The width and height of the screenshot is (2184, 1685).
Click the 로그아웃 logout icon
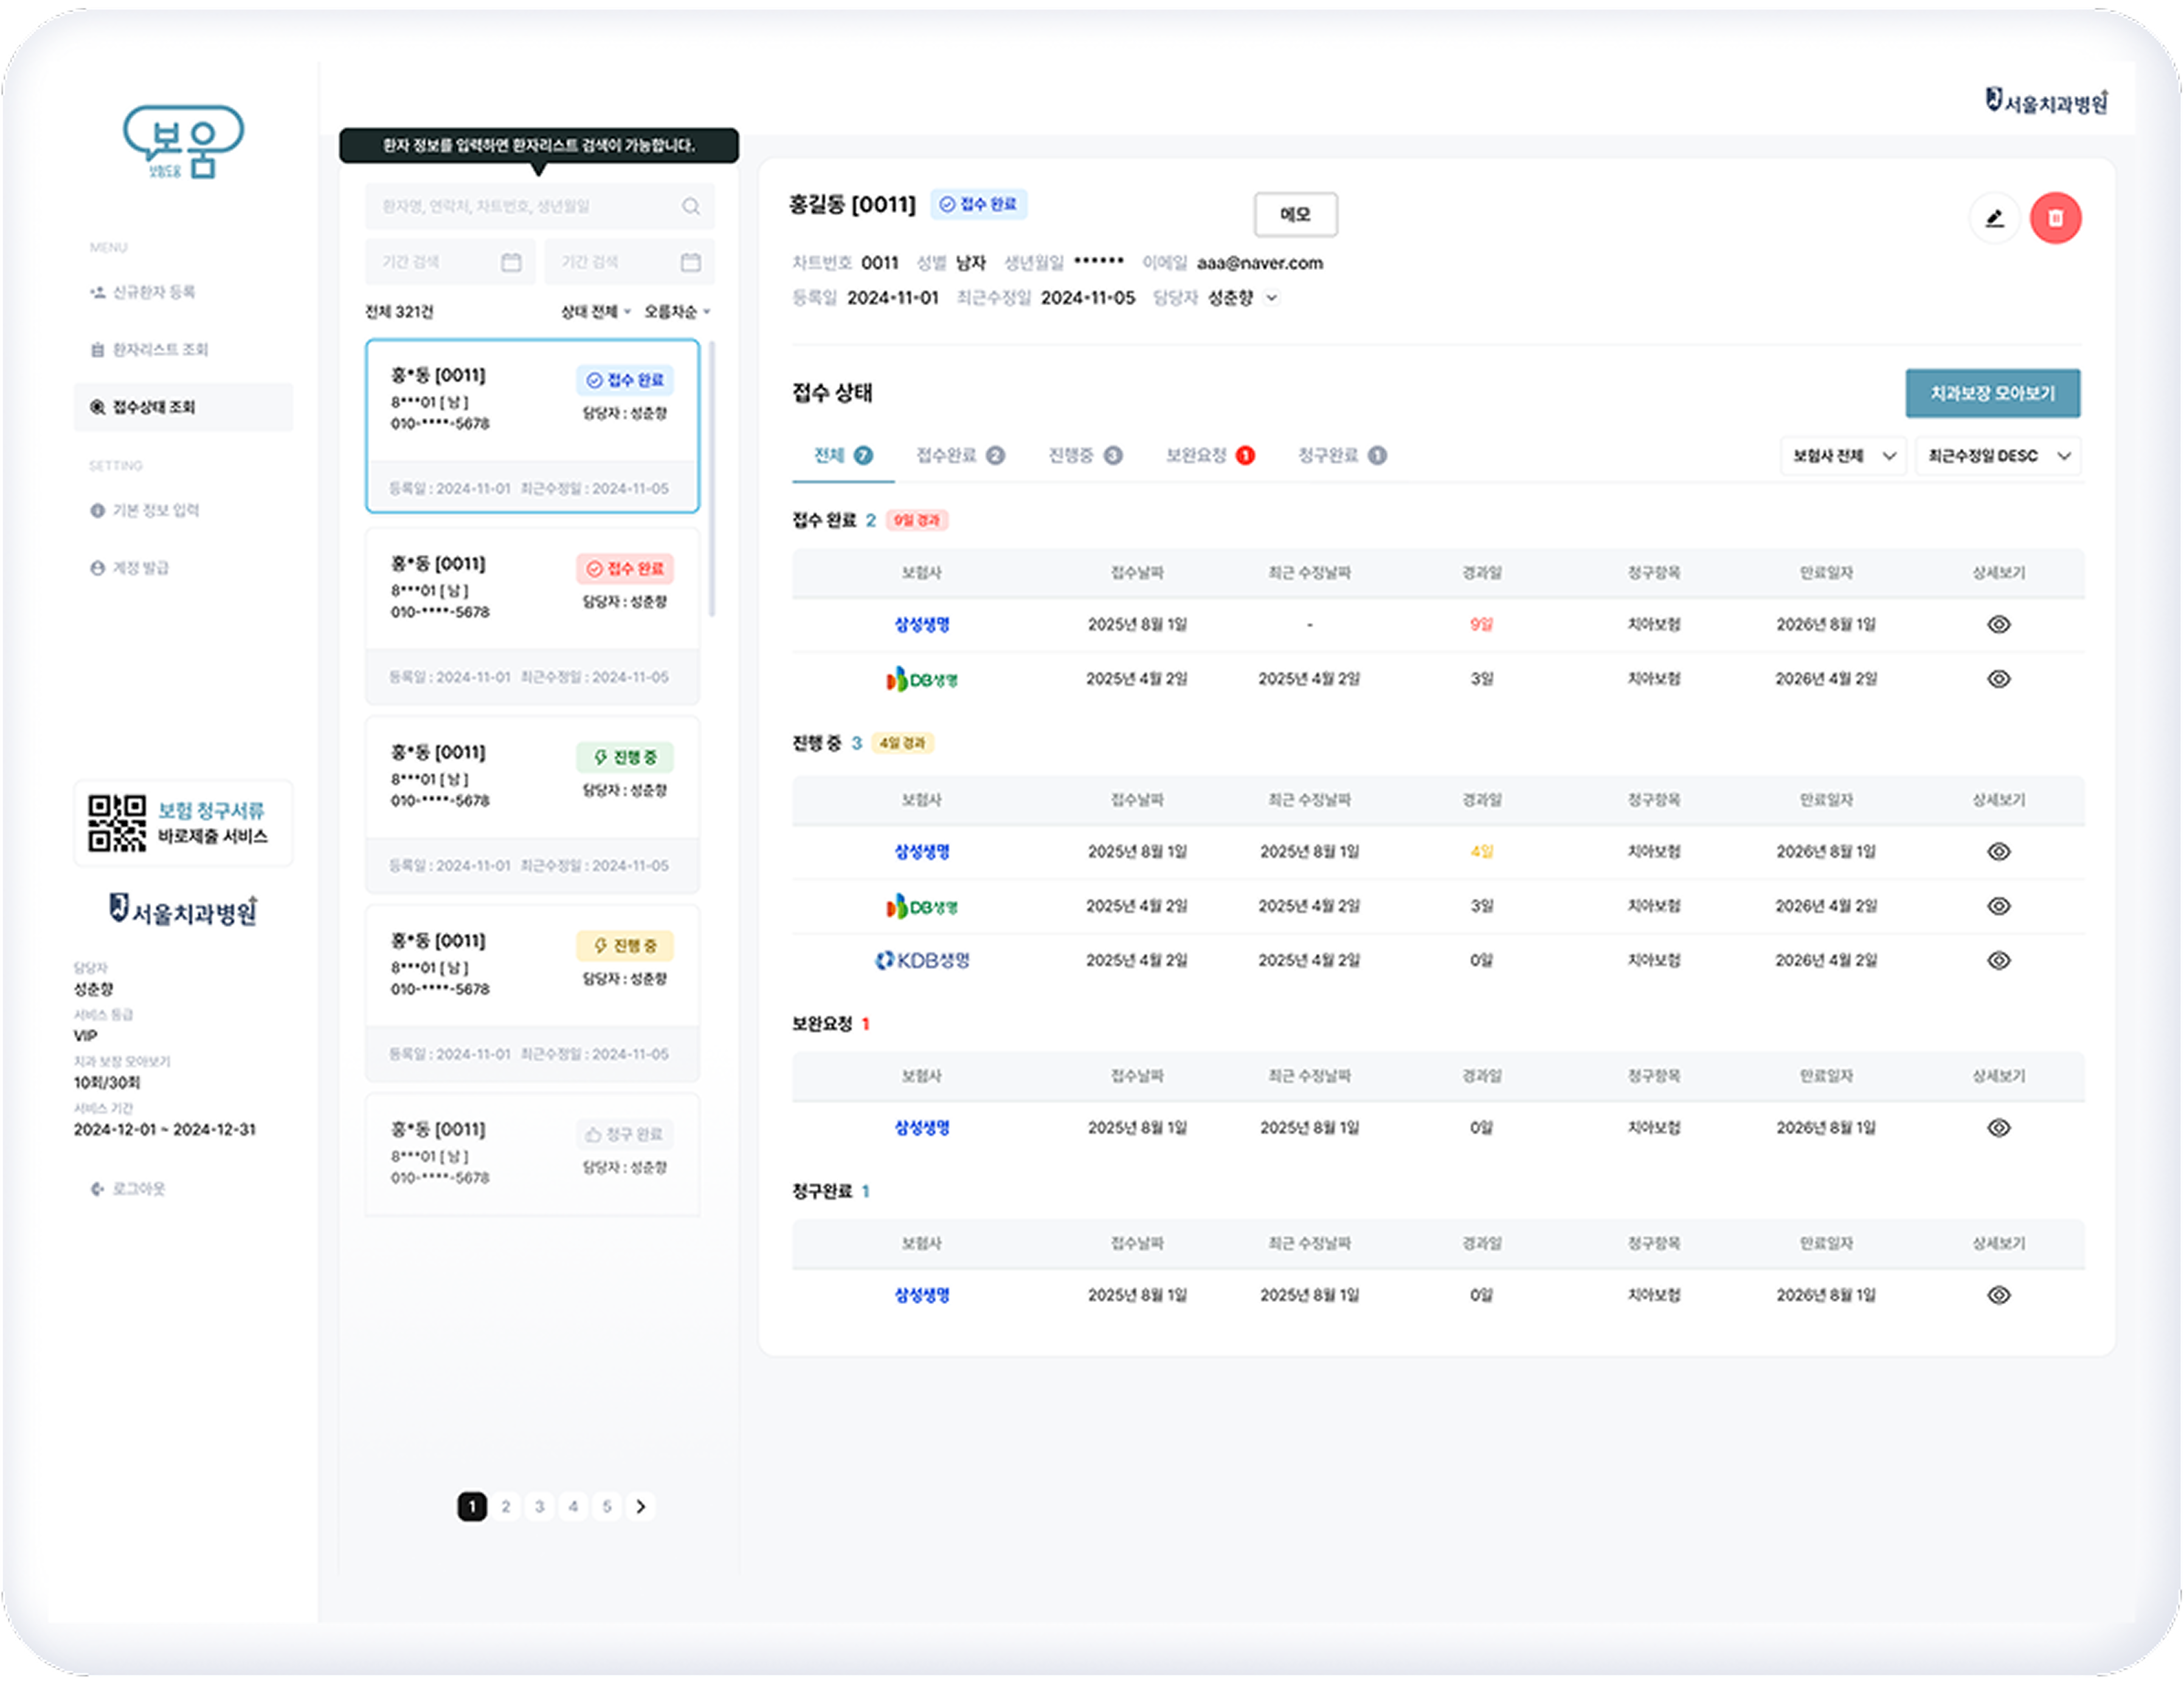click(x=97, y=1189)
